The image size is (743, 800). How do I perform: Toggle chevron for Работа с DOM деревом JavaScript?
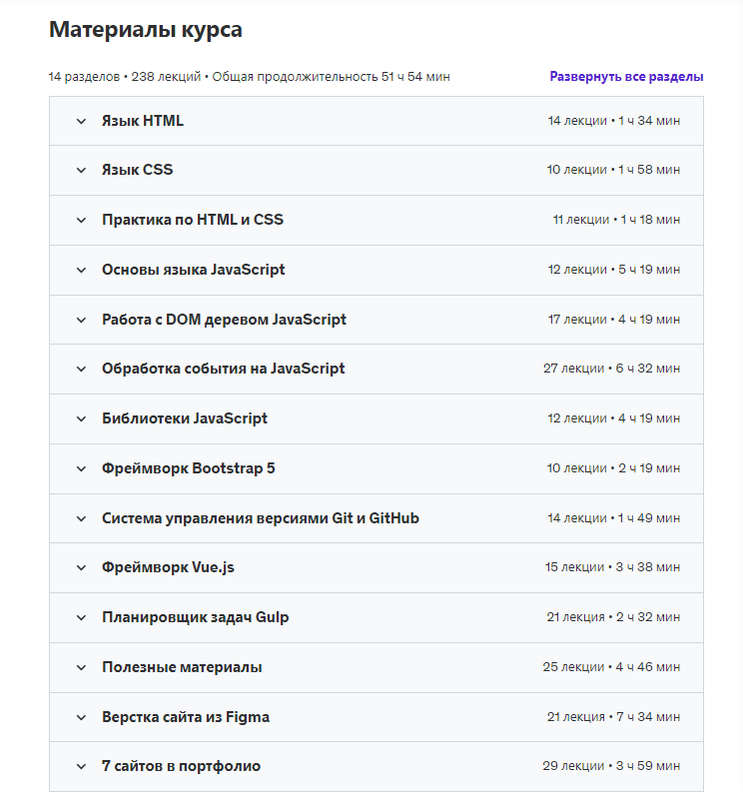[82, 320]
